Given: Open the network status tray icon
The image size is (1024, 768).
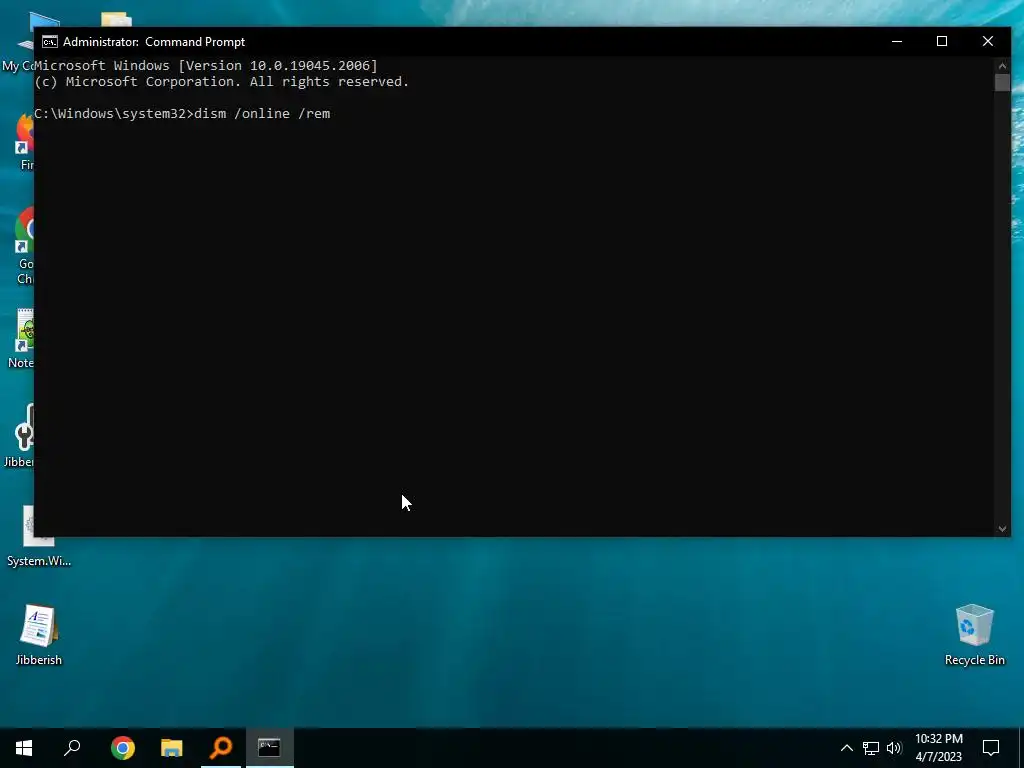Looking at the screenshot, I should pyautogui.click(x=871, y=748).
